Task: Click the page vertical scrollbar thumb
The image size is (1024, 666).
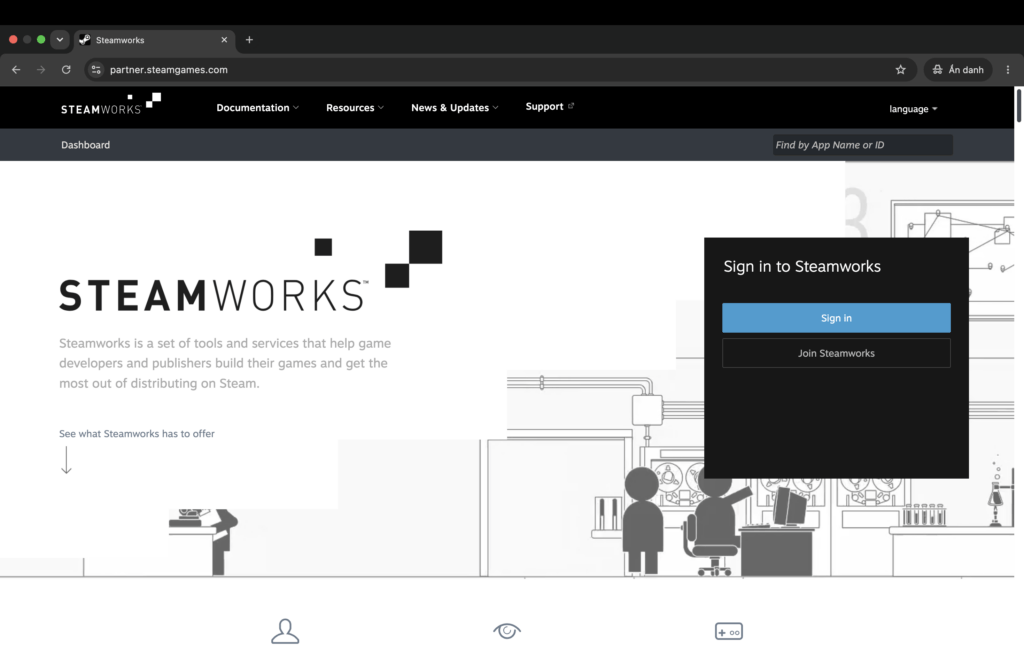Action: pos(1018,105)
